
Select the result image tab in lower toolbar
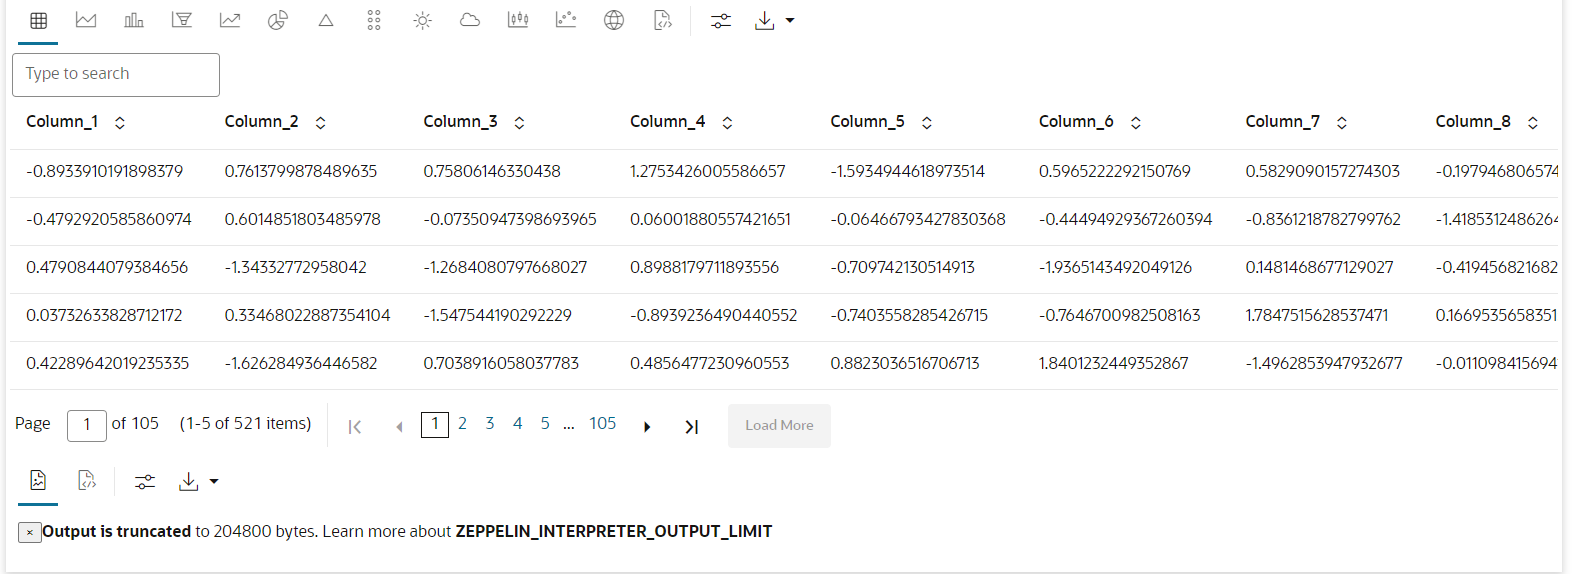coord(38,481)
